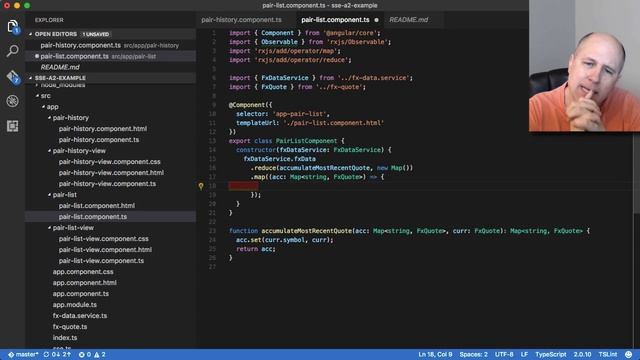This screenshot has height=360, width=640.
Task: Collapse the pair-list-view folder
Action: [49, 228]
